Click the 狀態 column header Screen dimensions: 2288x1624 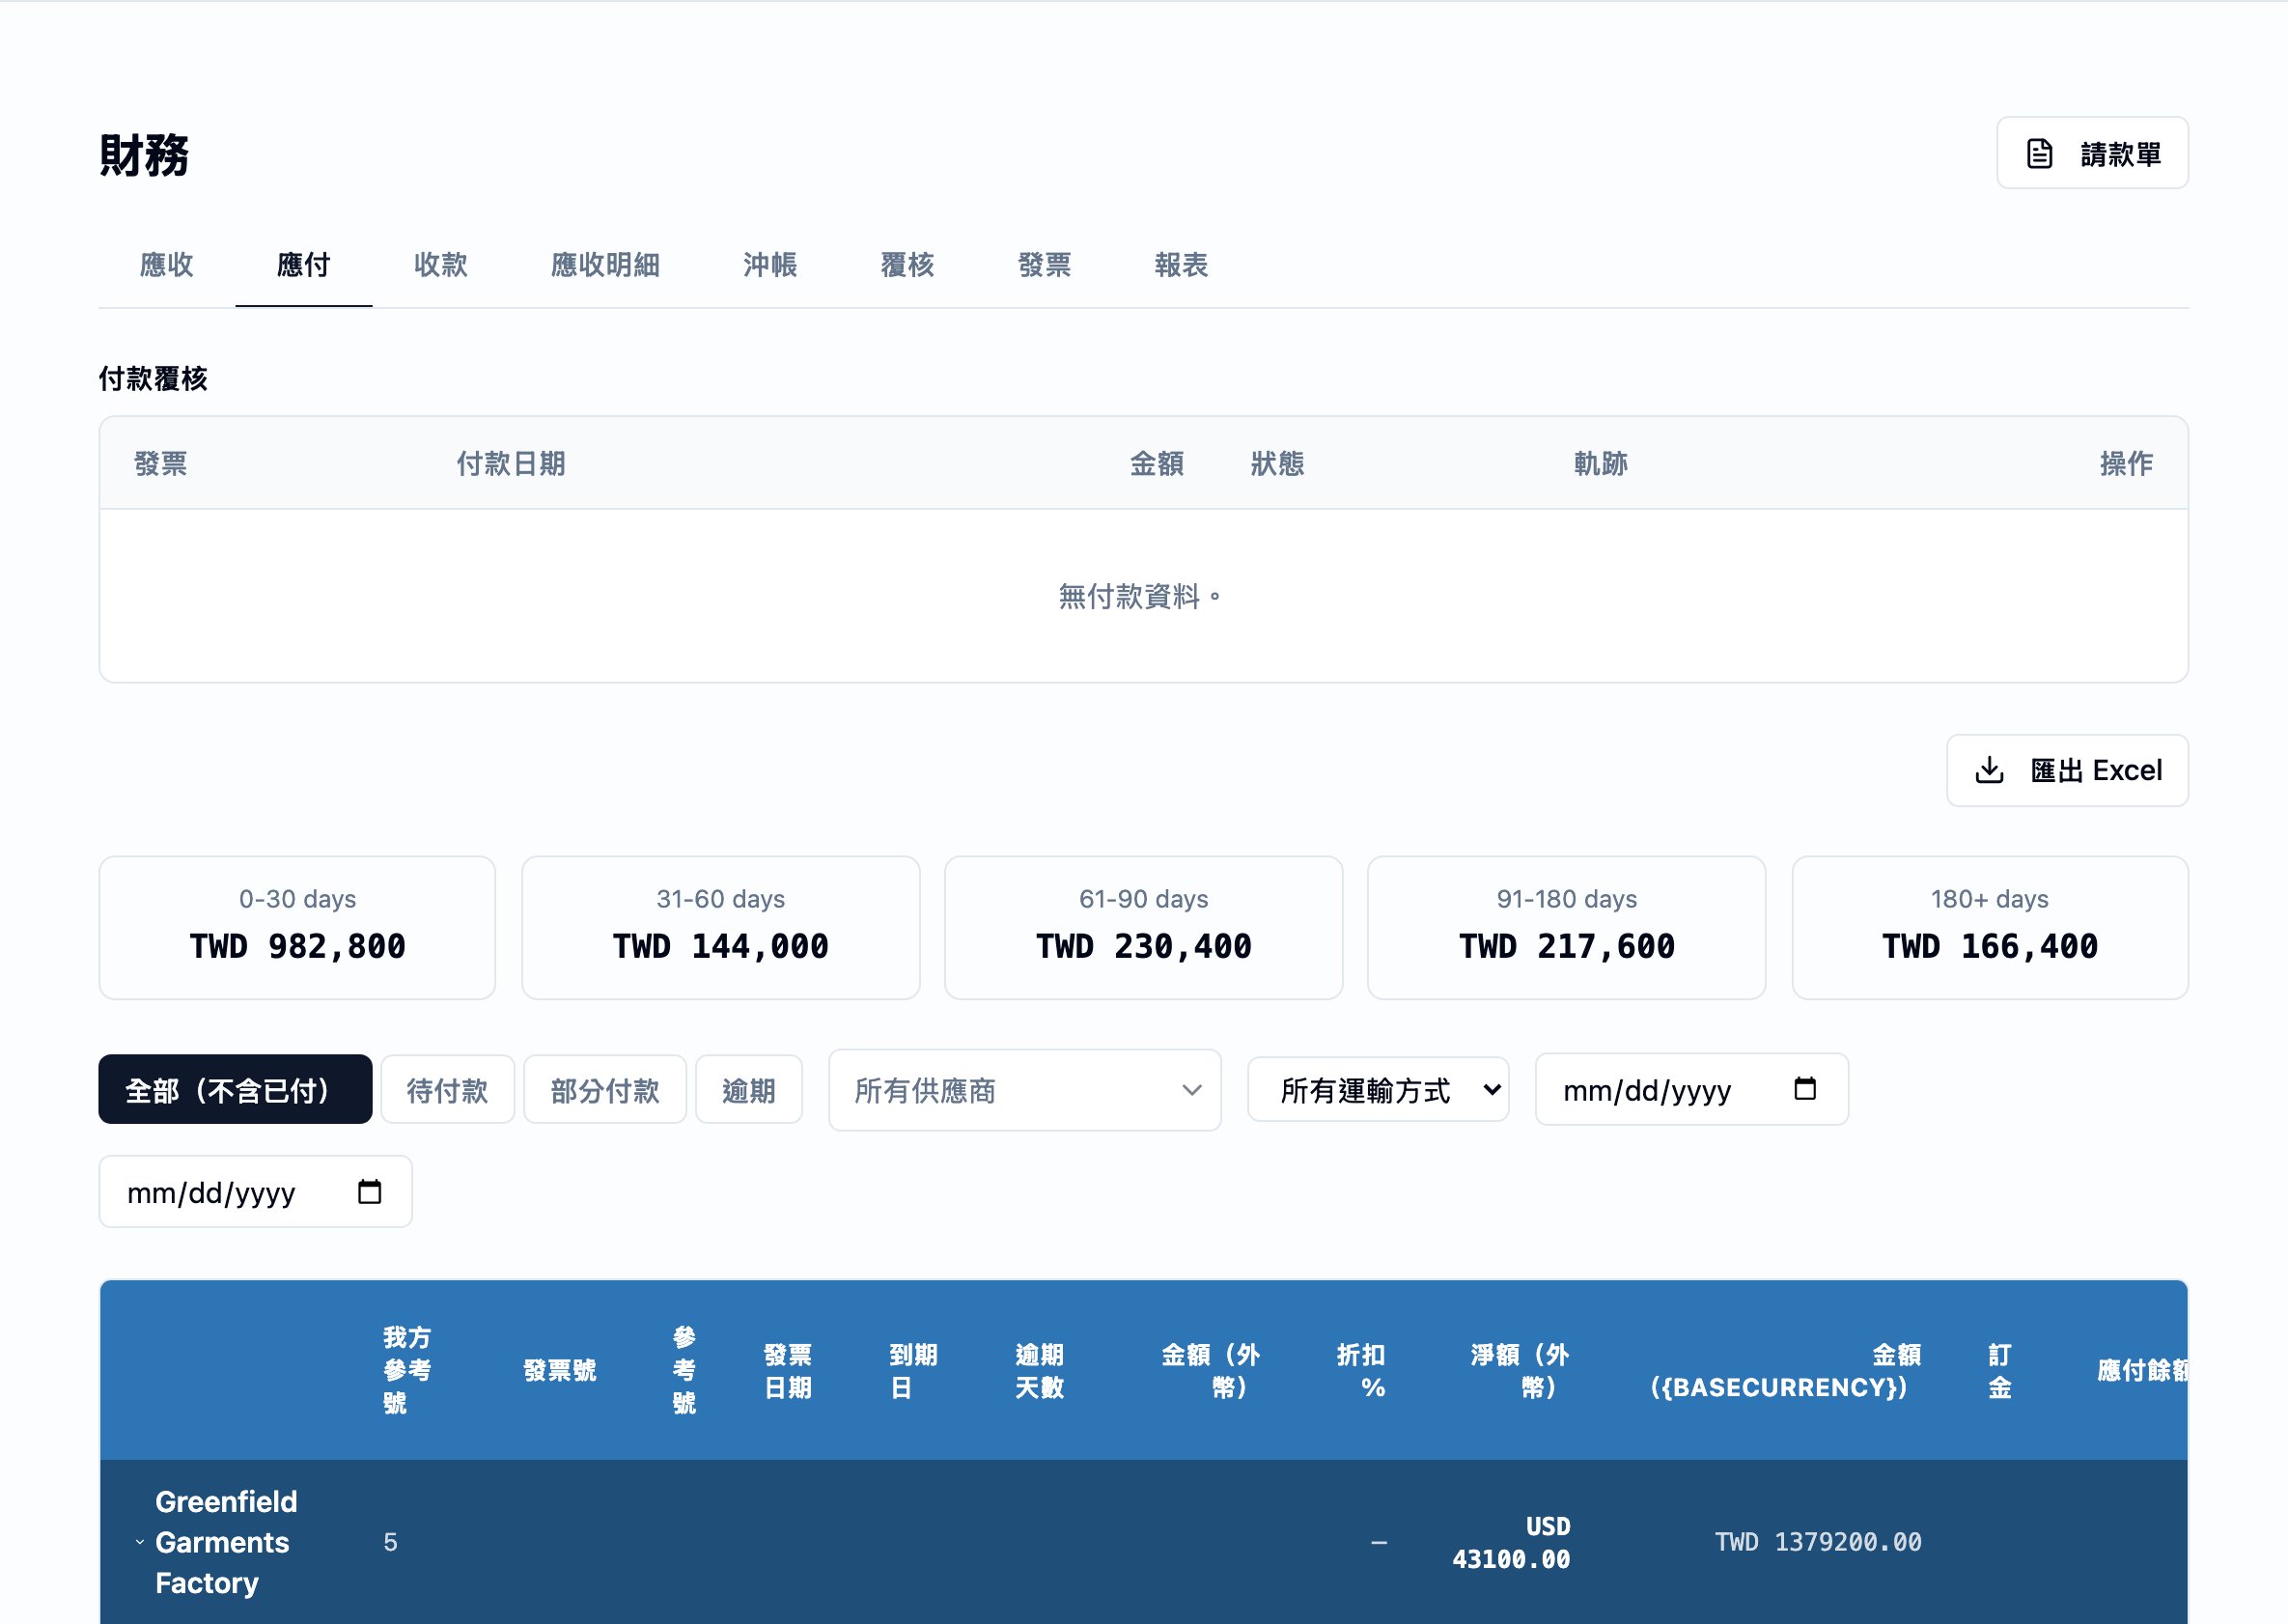click(x=1277, y=463)
